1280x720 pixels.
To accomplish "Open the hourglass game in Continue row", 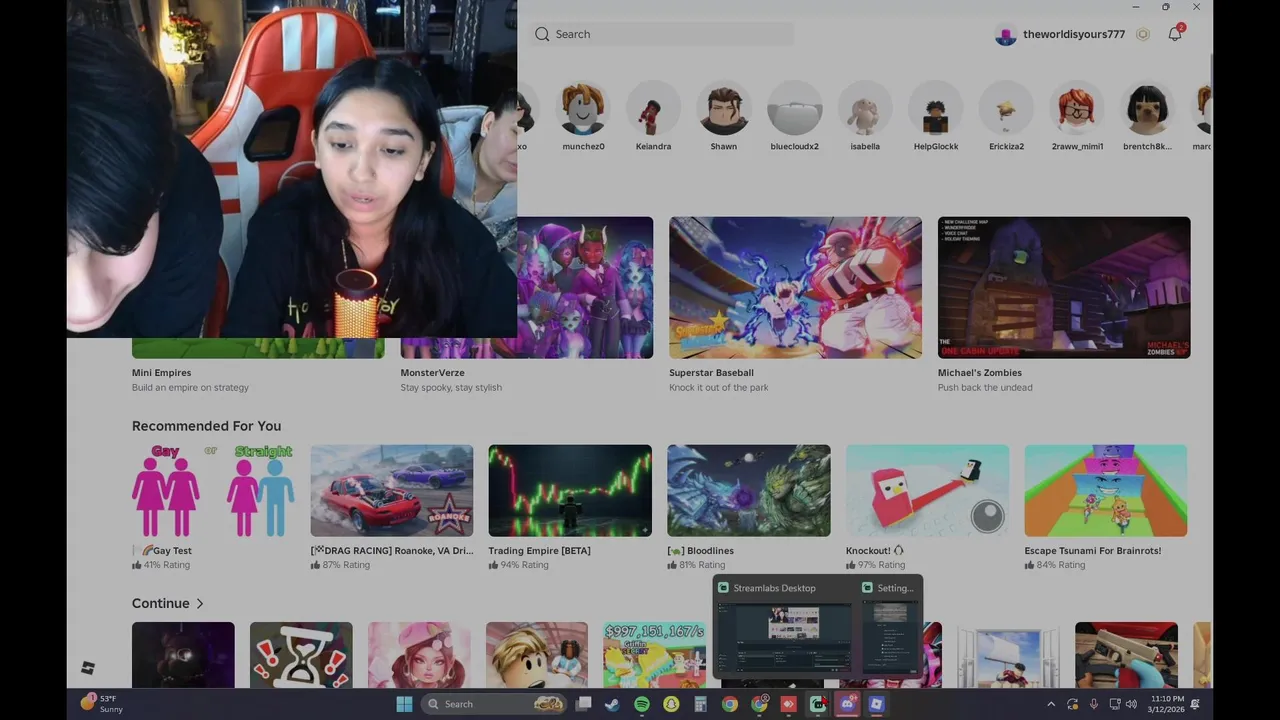I will (301, 655).
